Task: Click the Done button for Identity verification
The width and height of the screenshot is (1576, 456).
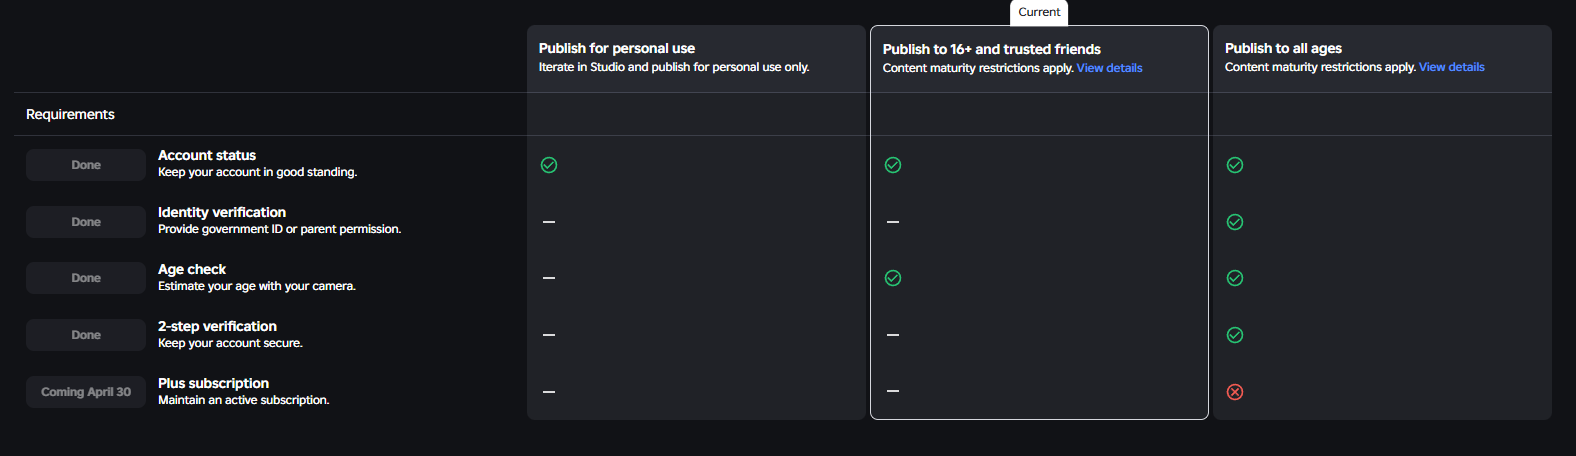Action: (86, 222)
